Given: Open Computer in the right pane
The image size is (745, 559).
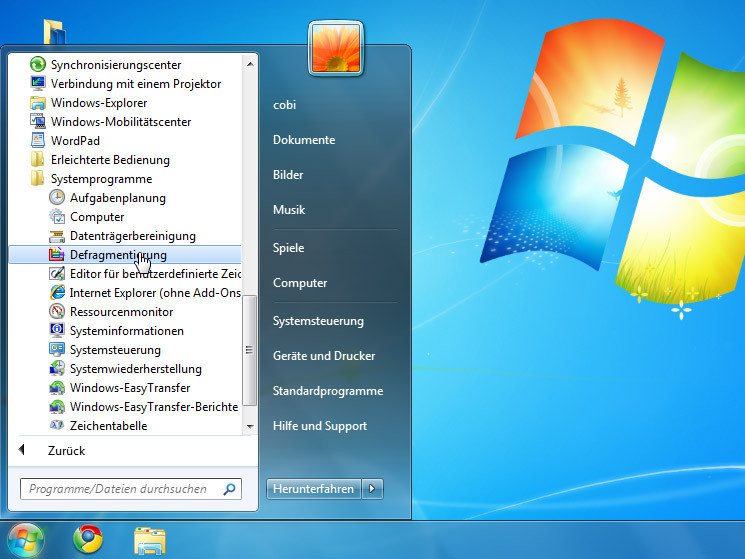Looking at the screenshot, I should [x=300, y=283].
